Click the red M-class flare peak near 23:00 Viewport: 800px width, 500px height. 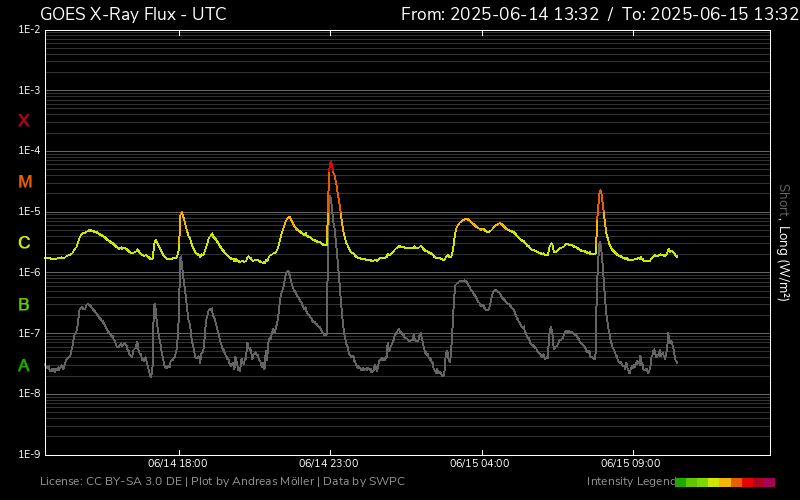click(x=331, y=163)
